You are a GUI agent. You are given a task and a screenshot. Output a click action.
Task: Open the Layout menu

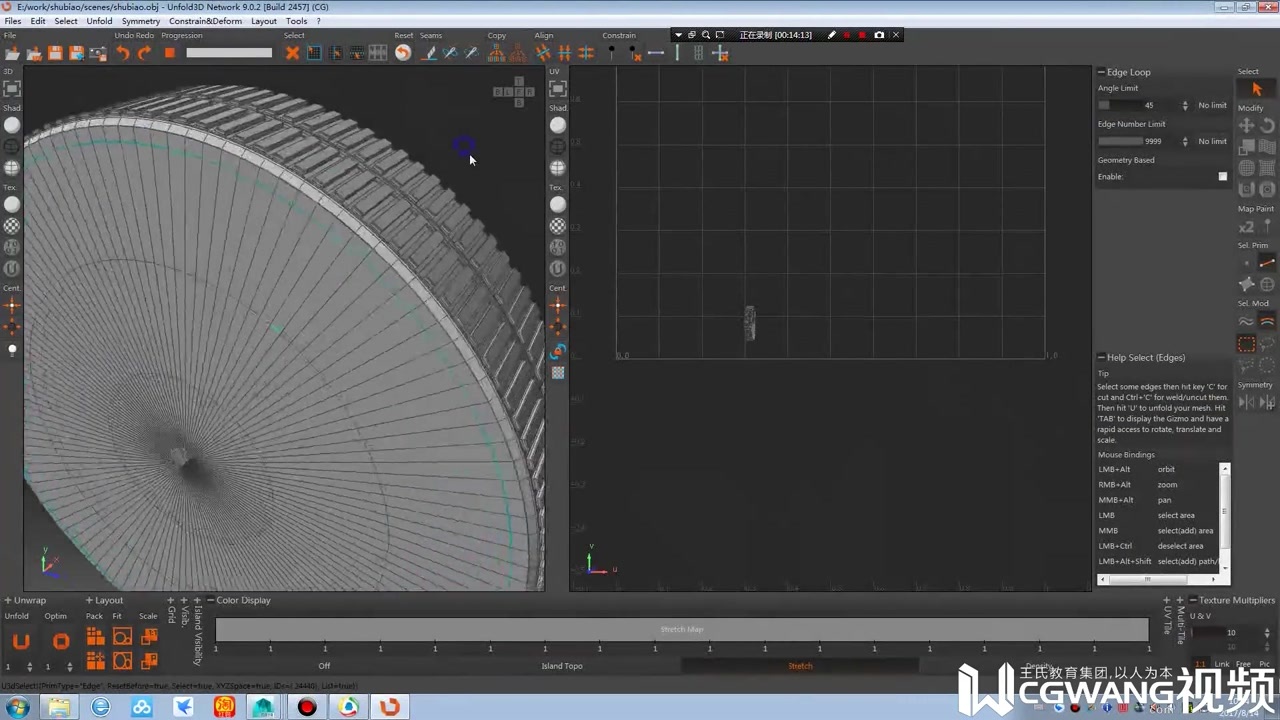(264, 21)
